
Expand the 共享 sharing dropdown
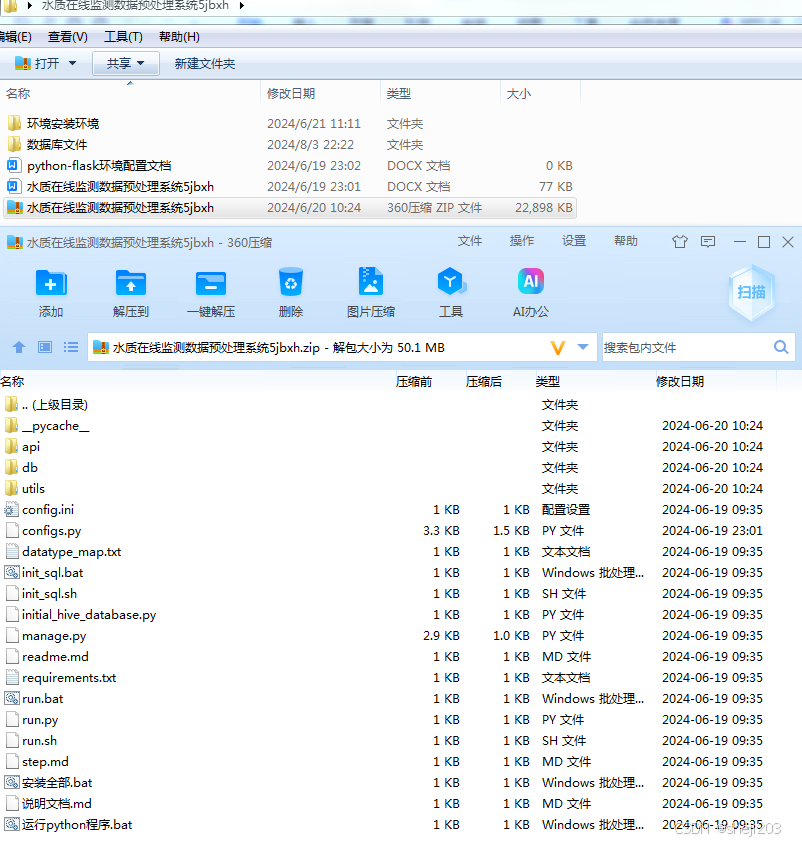[x=140, y=62]
